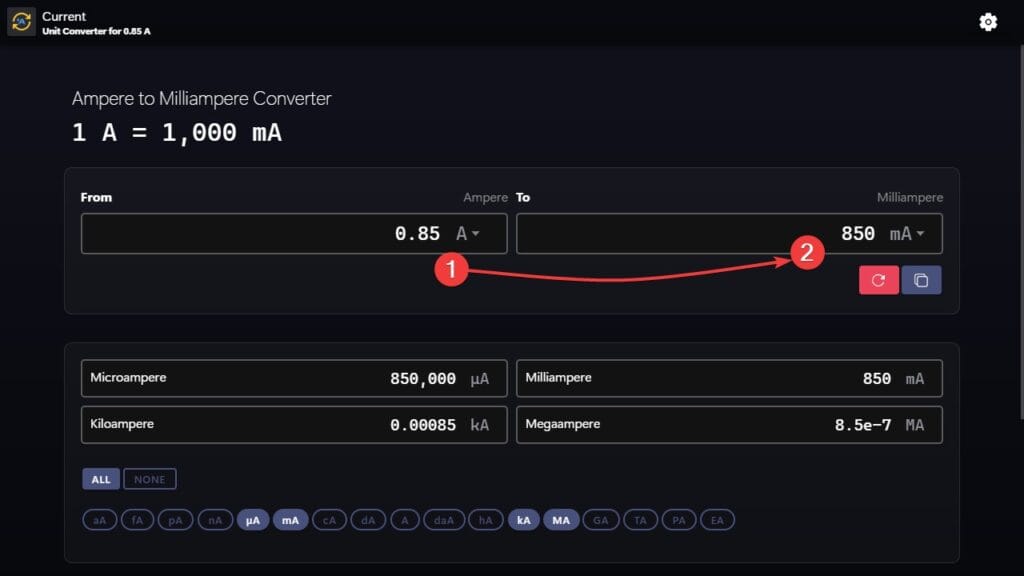This screenshot has height=576, width=1024.
Task: Copy the result with the copy icon
Action: [921, 280]
